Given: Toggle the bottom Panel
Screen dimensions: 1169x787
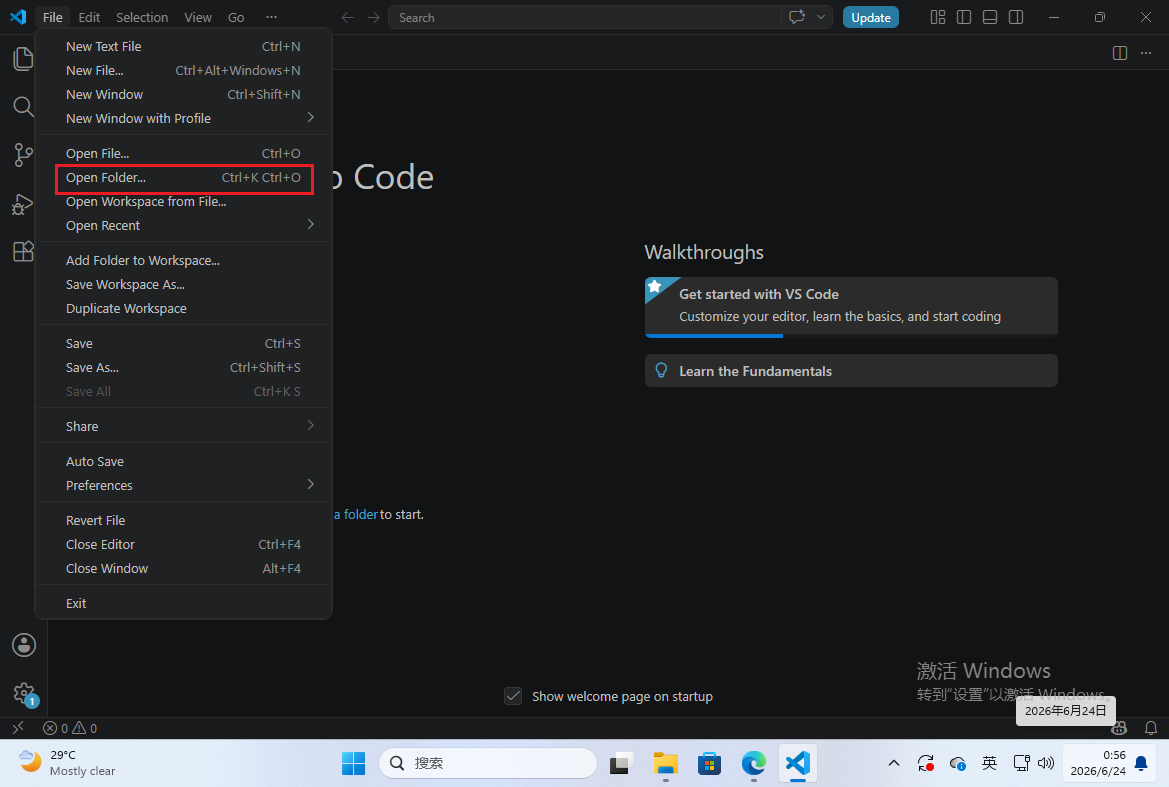Looking at the screenshot, I should point(990,17).
